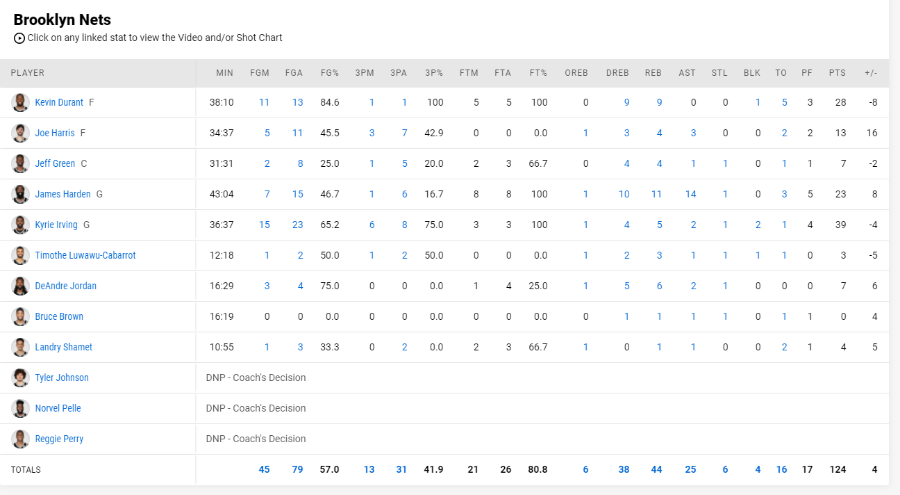
Task: View team total 38 defensive rebounds
Action: click(x=623, y=469)
